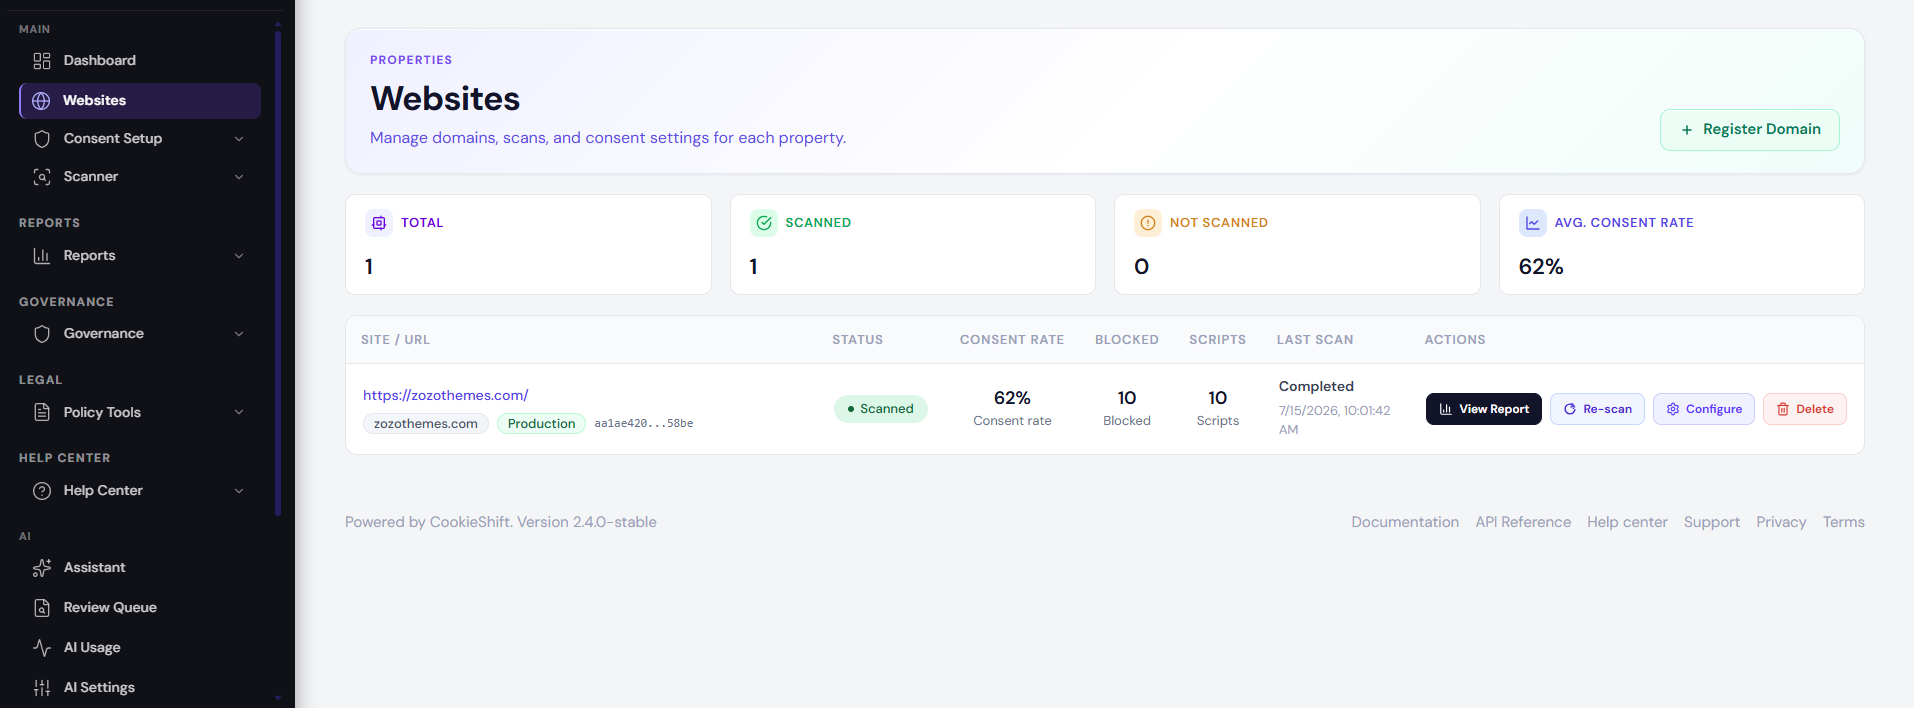Click the Production environment tag
Viewport: 1914px width, 708px height.
(x=541, y=424)
